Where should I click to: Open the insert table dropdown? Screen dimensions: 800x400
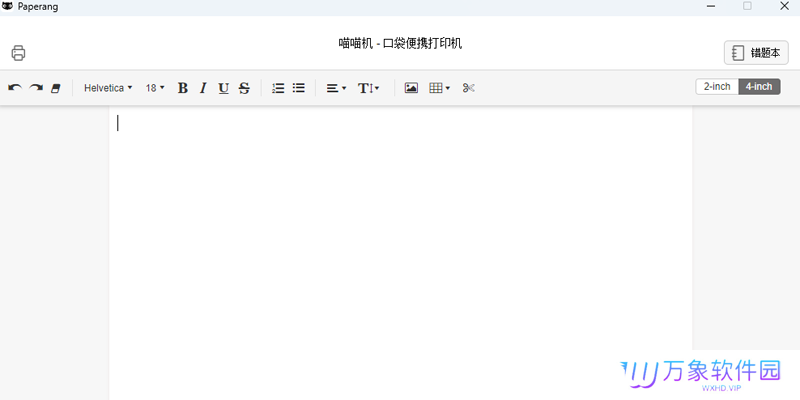(439, 88)
